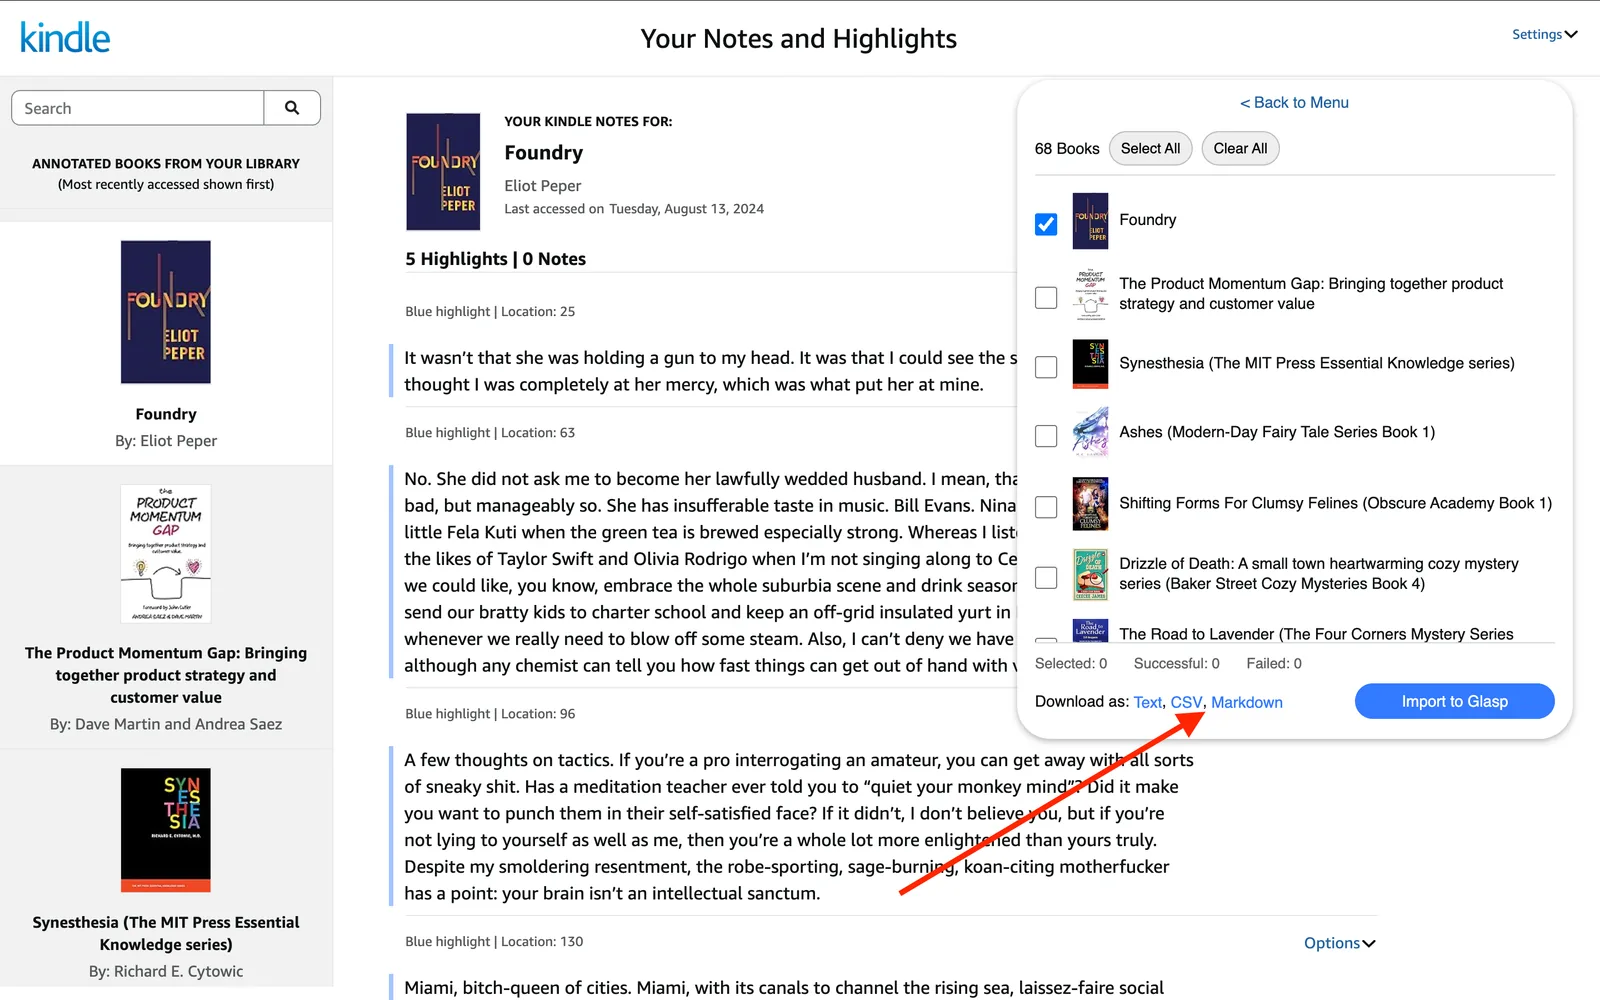Click highlight text starting 'A few thoughts on tactics'
Viewport: 1600px width, 1000px height.
(799, 827)
